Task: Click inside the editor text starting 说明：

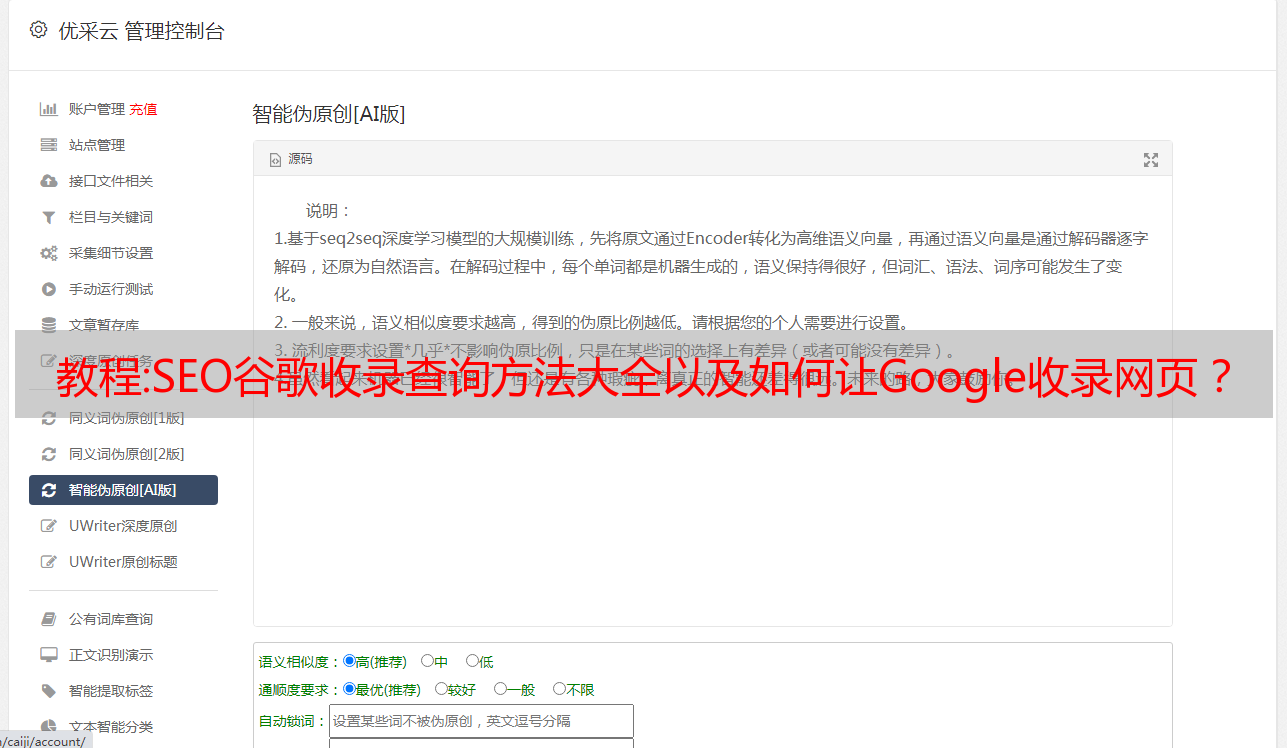Action: (x=329, y=211)
